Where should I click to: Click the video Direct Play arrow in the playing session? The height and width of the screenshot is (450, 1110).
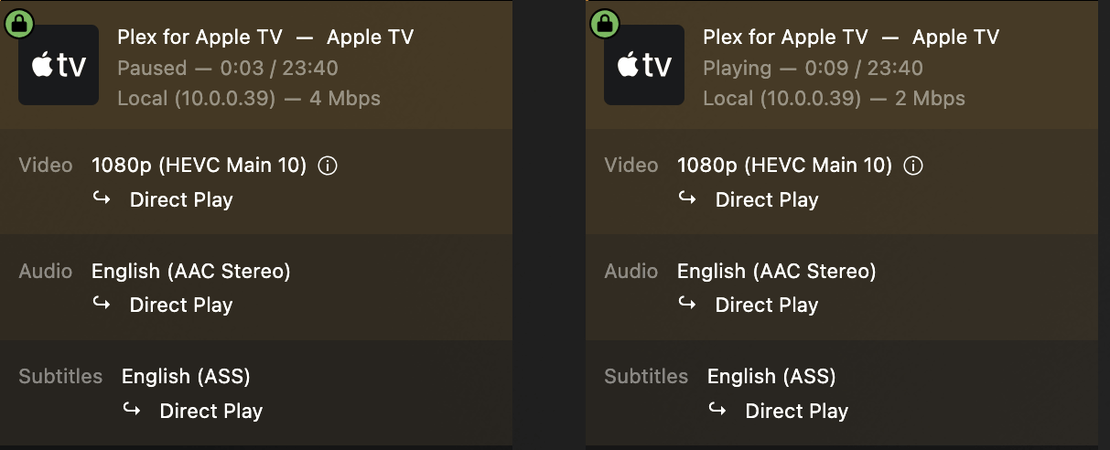click(688, 198)
